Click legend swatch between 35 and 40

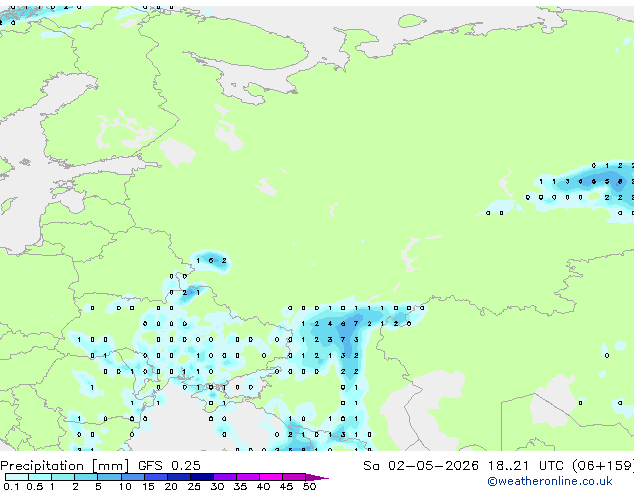point(247,477)
